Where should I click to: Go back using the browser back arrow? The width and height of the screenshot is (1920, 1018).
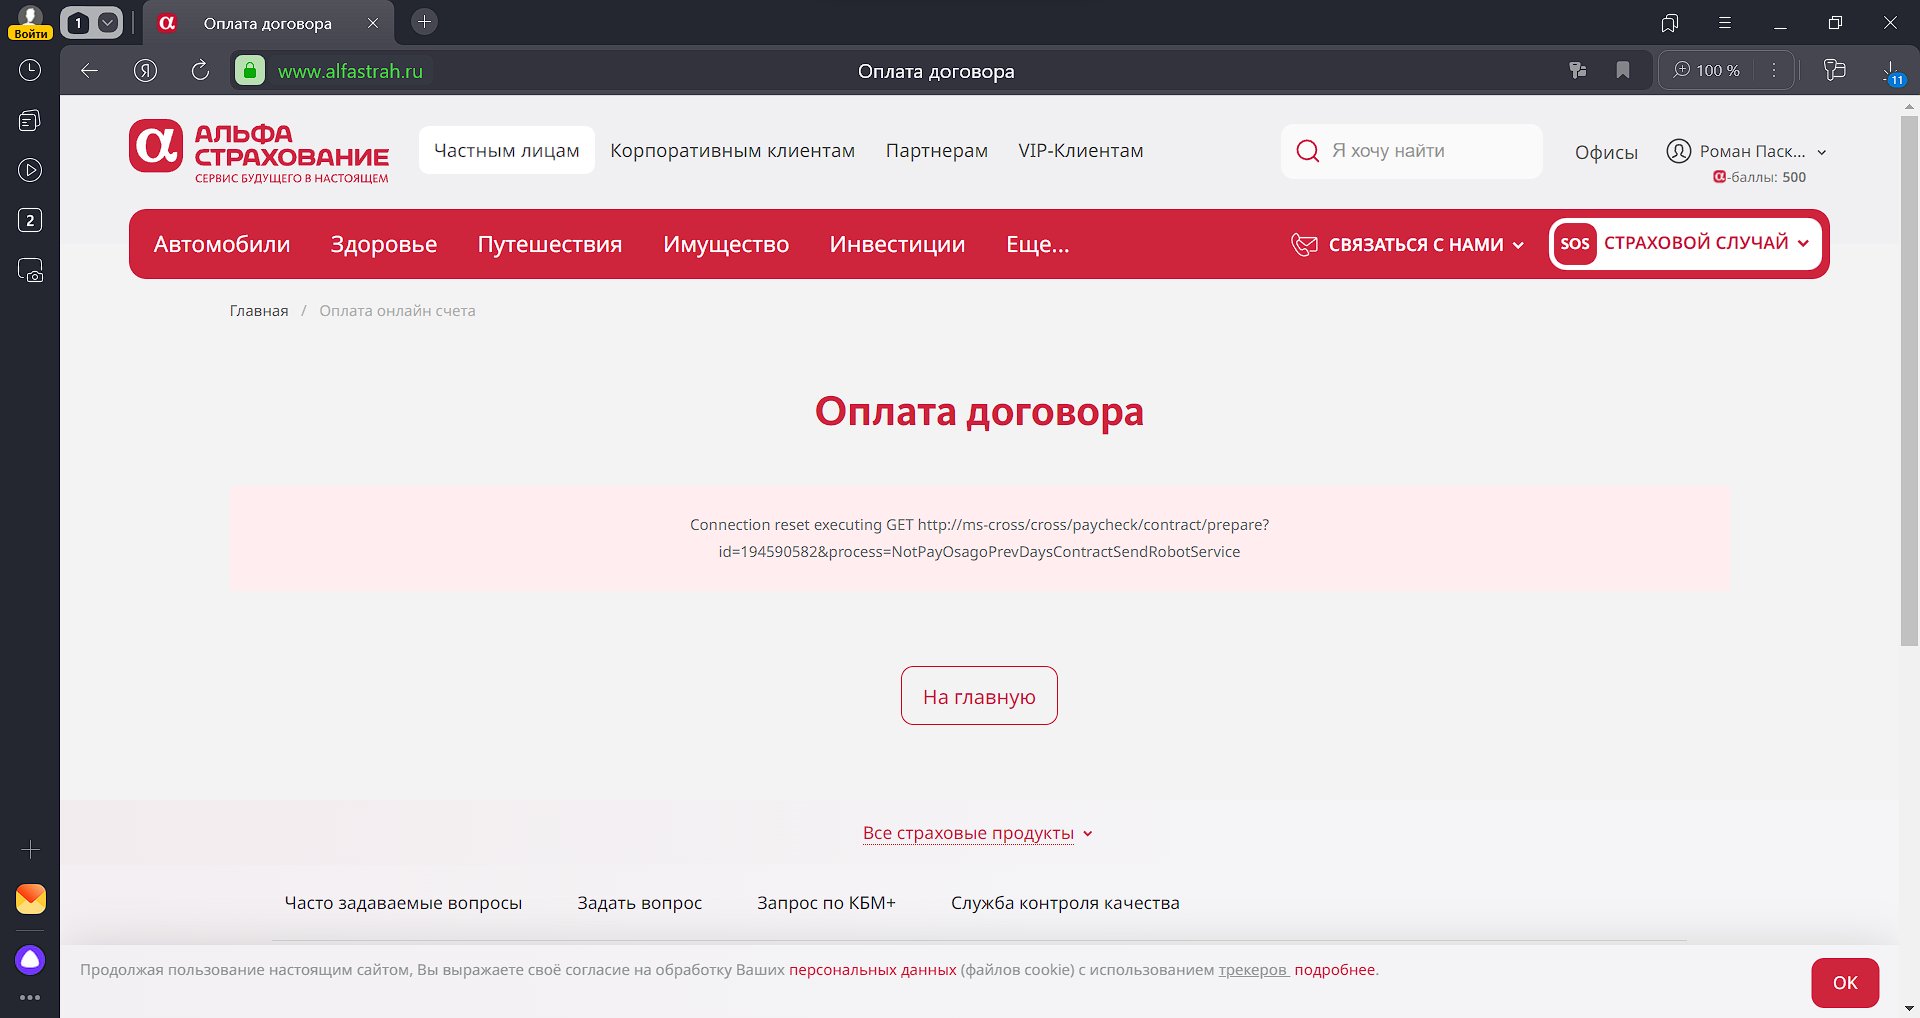pos(90,70)
